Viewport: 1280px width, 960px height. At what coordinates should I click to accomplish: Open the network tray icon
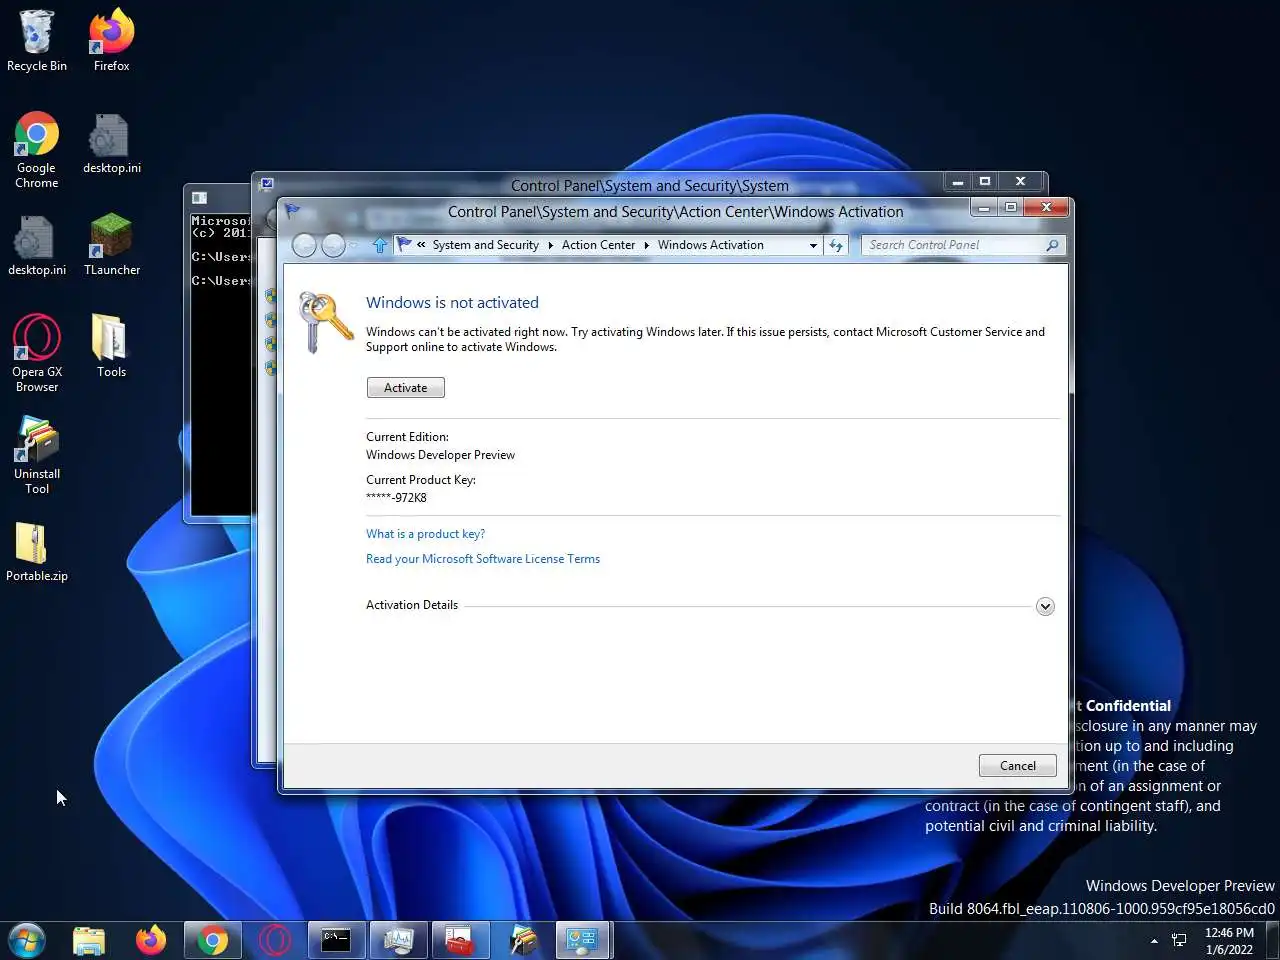point(1179,941)
